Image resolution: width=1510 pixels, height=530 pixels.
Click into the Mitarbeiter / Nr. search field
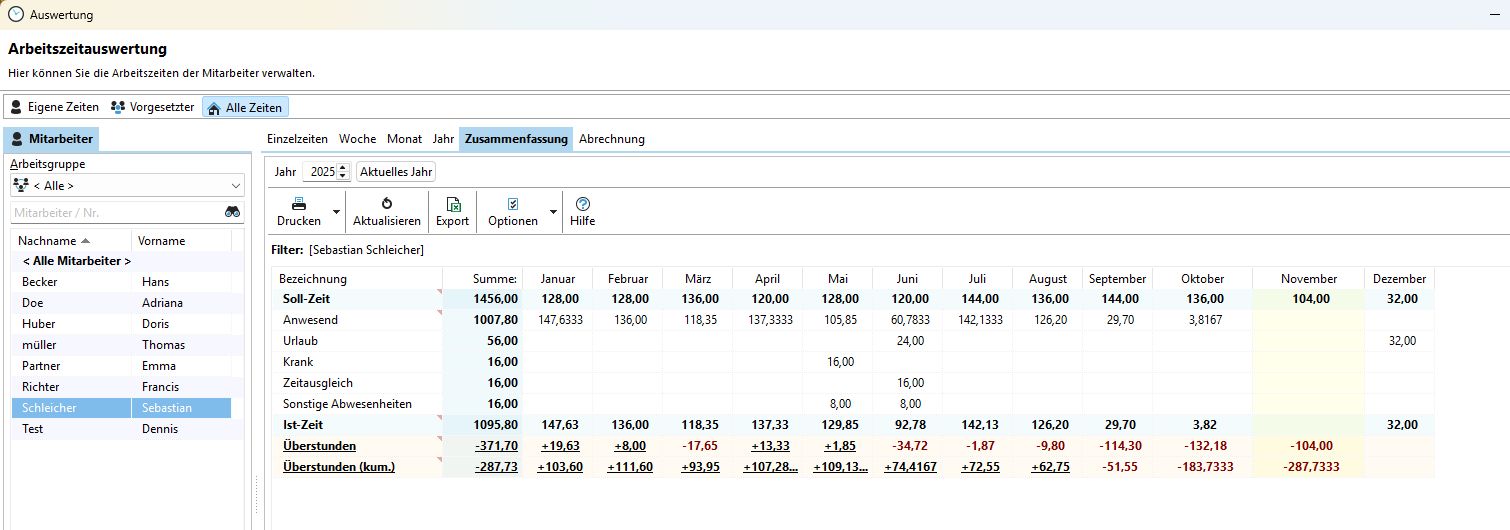(115, 212)
